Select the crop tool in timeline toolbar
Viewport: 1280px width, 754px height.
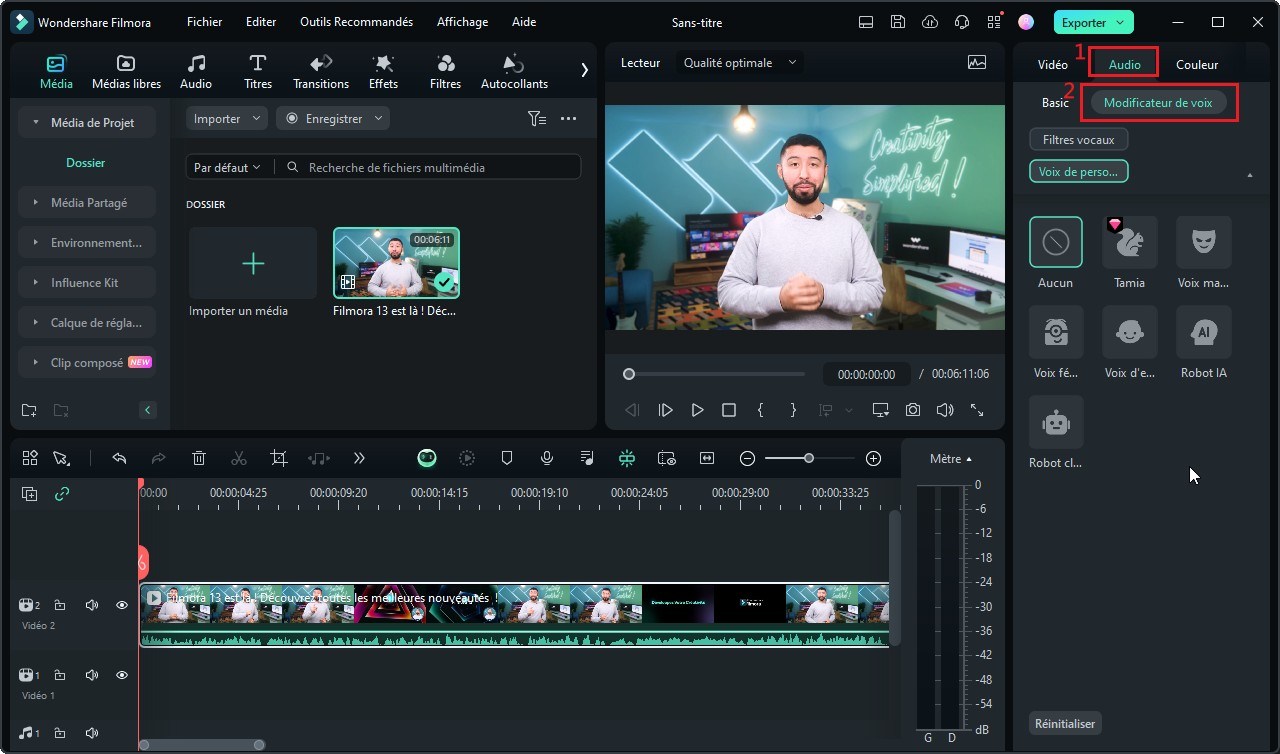tap(279, 458)
